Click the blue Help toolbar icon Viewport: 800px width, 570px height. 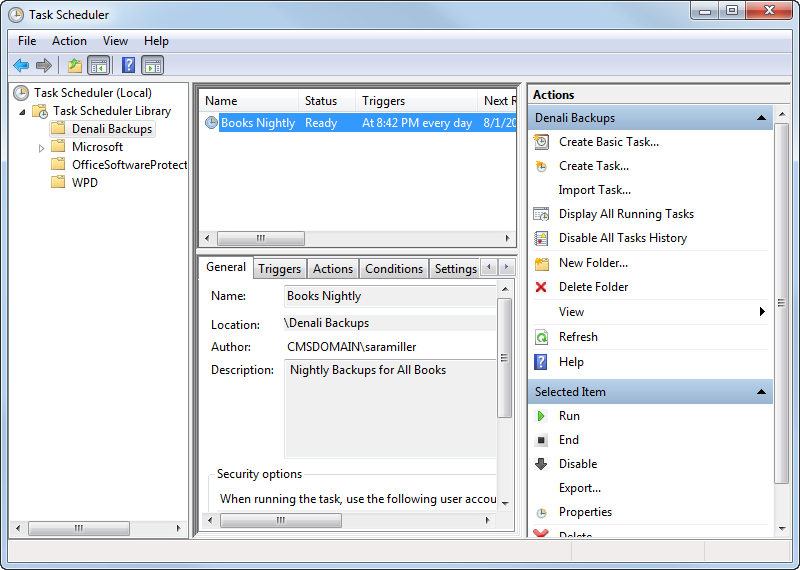point(129,65)
